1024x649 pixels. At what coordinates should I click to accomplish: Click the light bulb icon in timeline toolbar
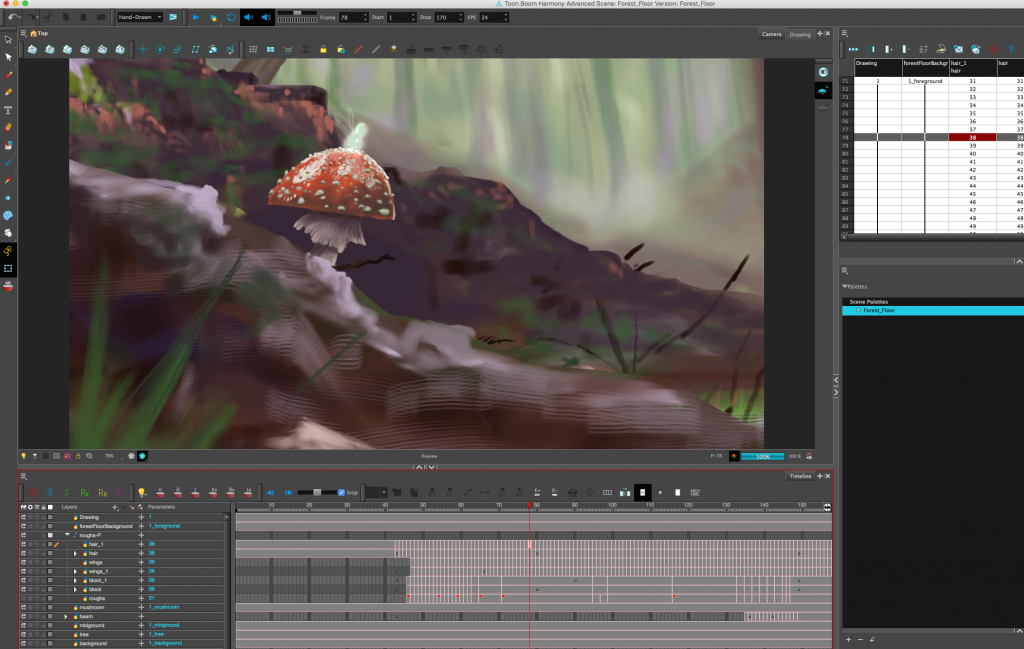pos(142,492)
